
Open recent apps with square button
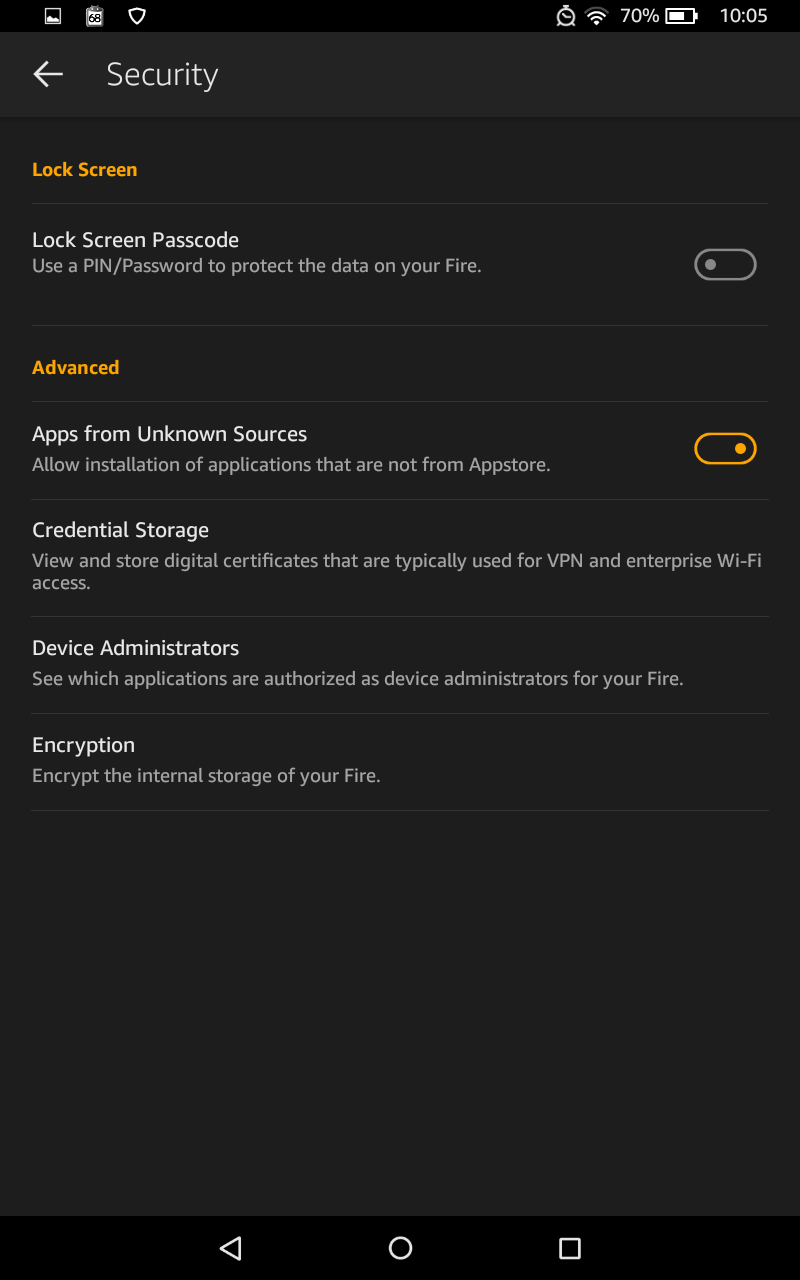[569, 1247]
